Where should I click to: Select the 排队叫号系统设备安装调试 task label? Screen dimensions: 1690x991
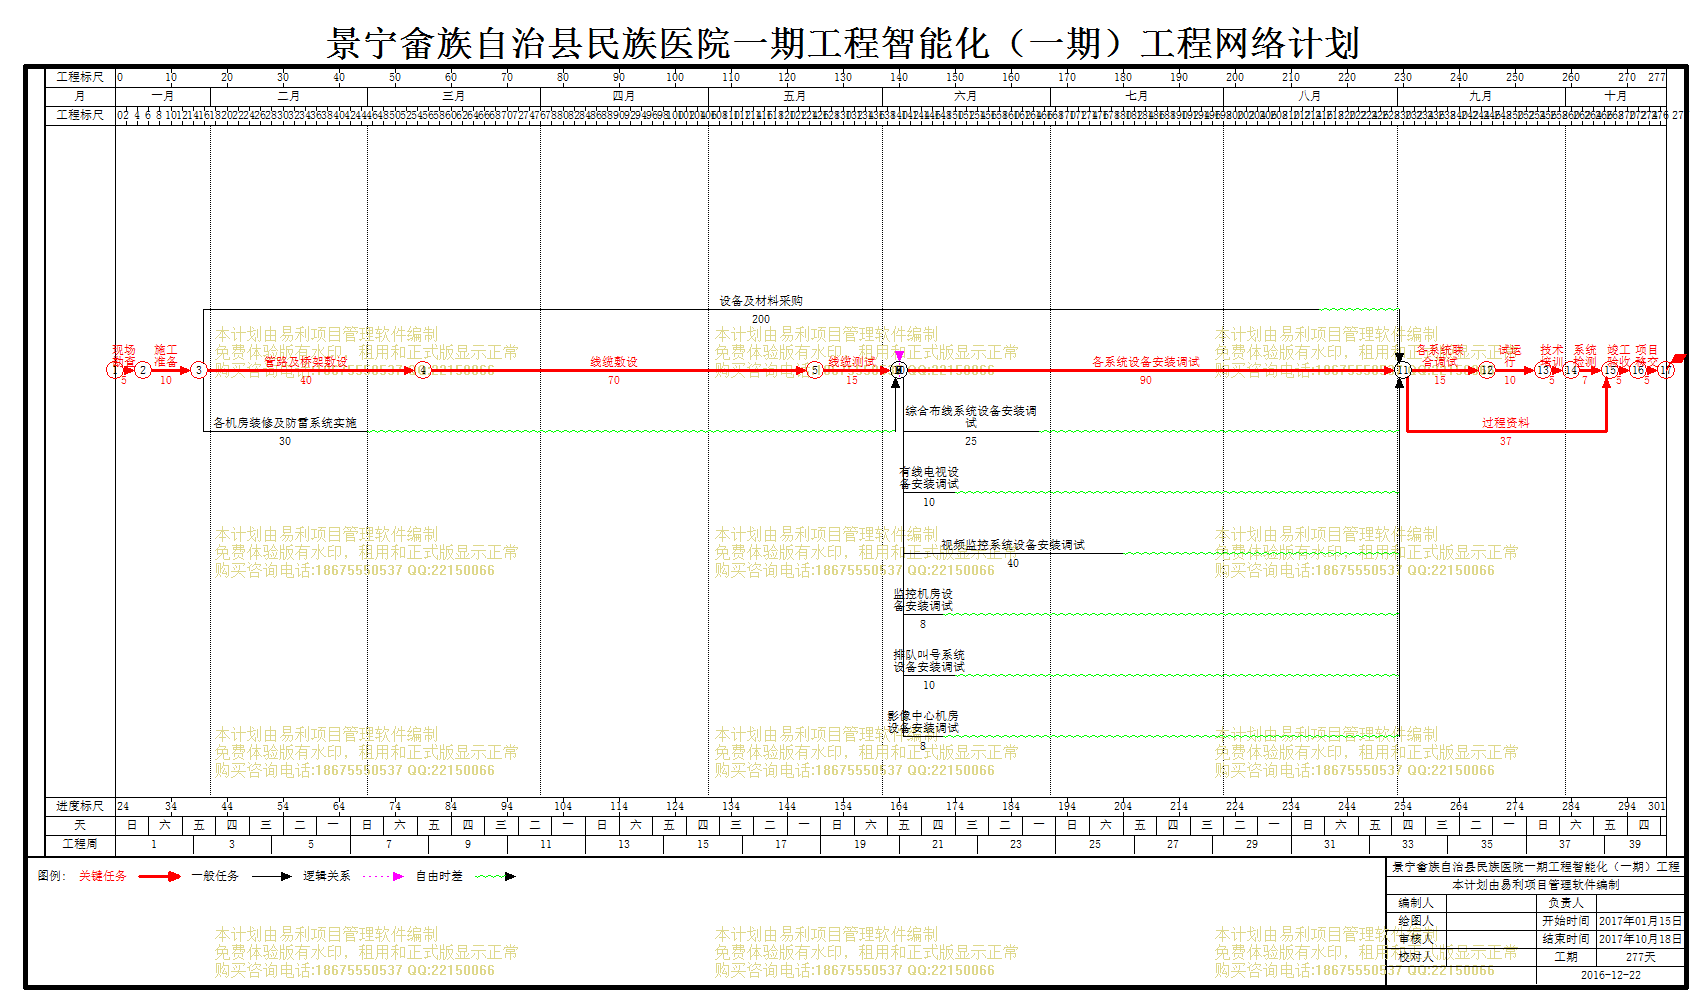(x=929, y=661)
